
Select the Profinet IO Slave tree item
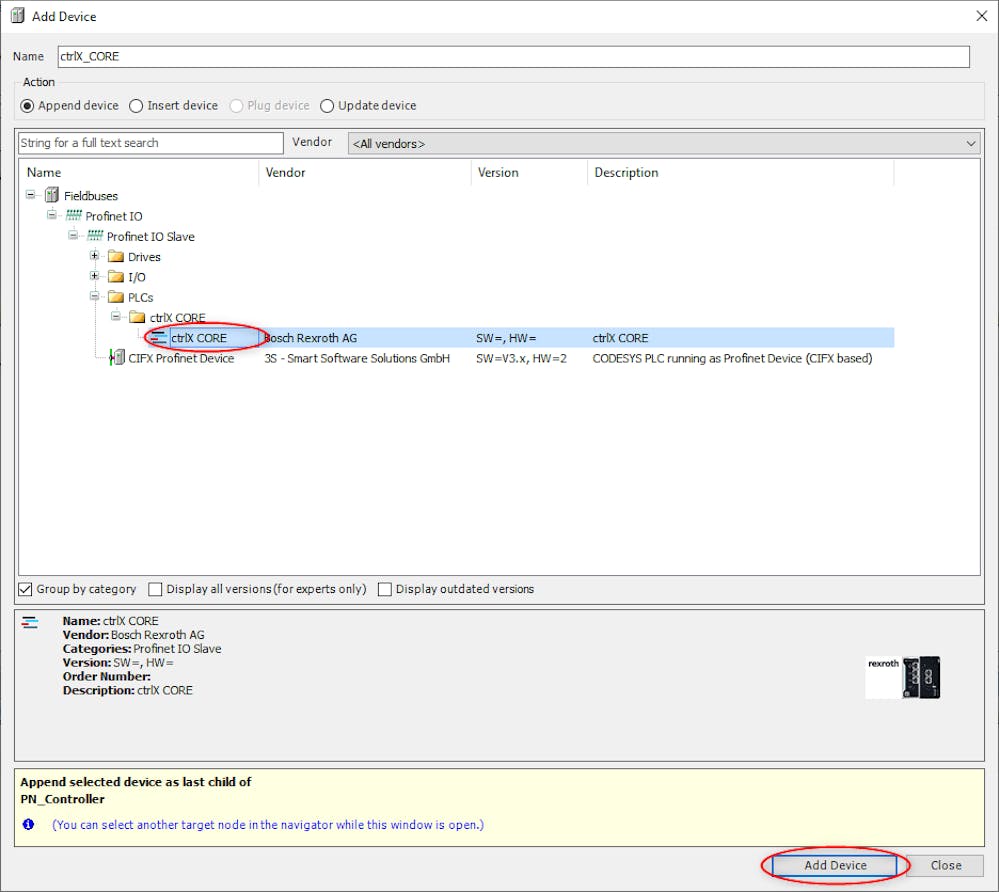pyautogui.click(x=150, y=236)
